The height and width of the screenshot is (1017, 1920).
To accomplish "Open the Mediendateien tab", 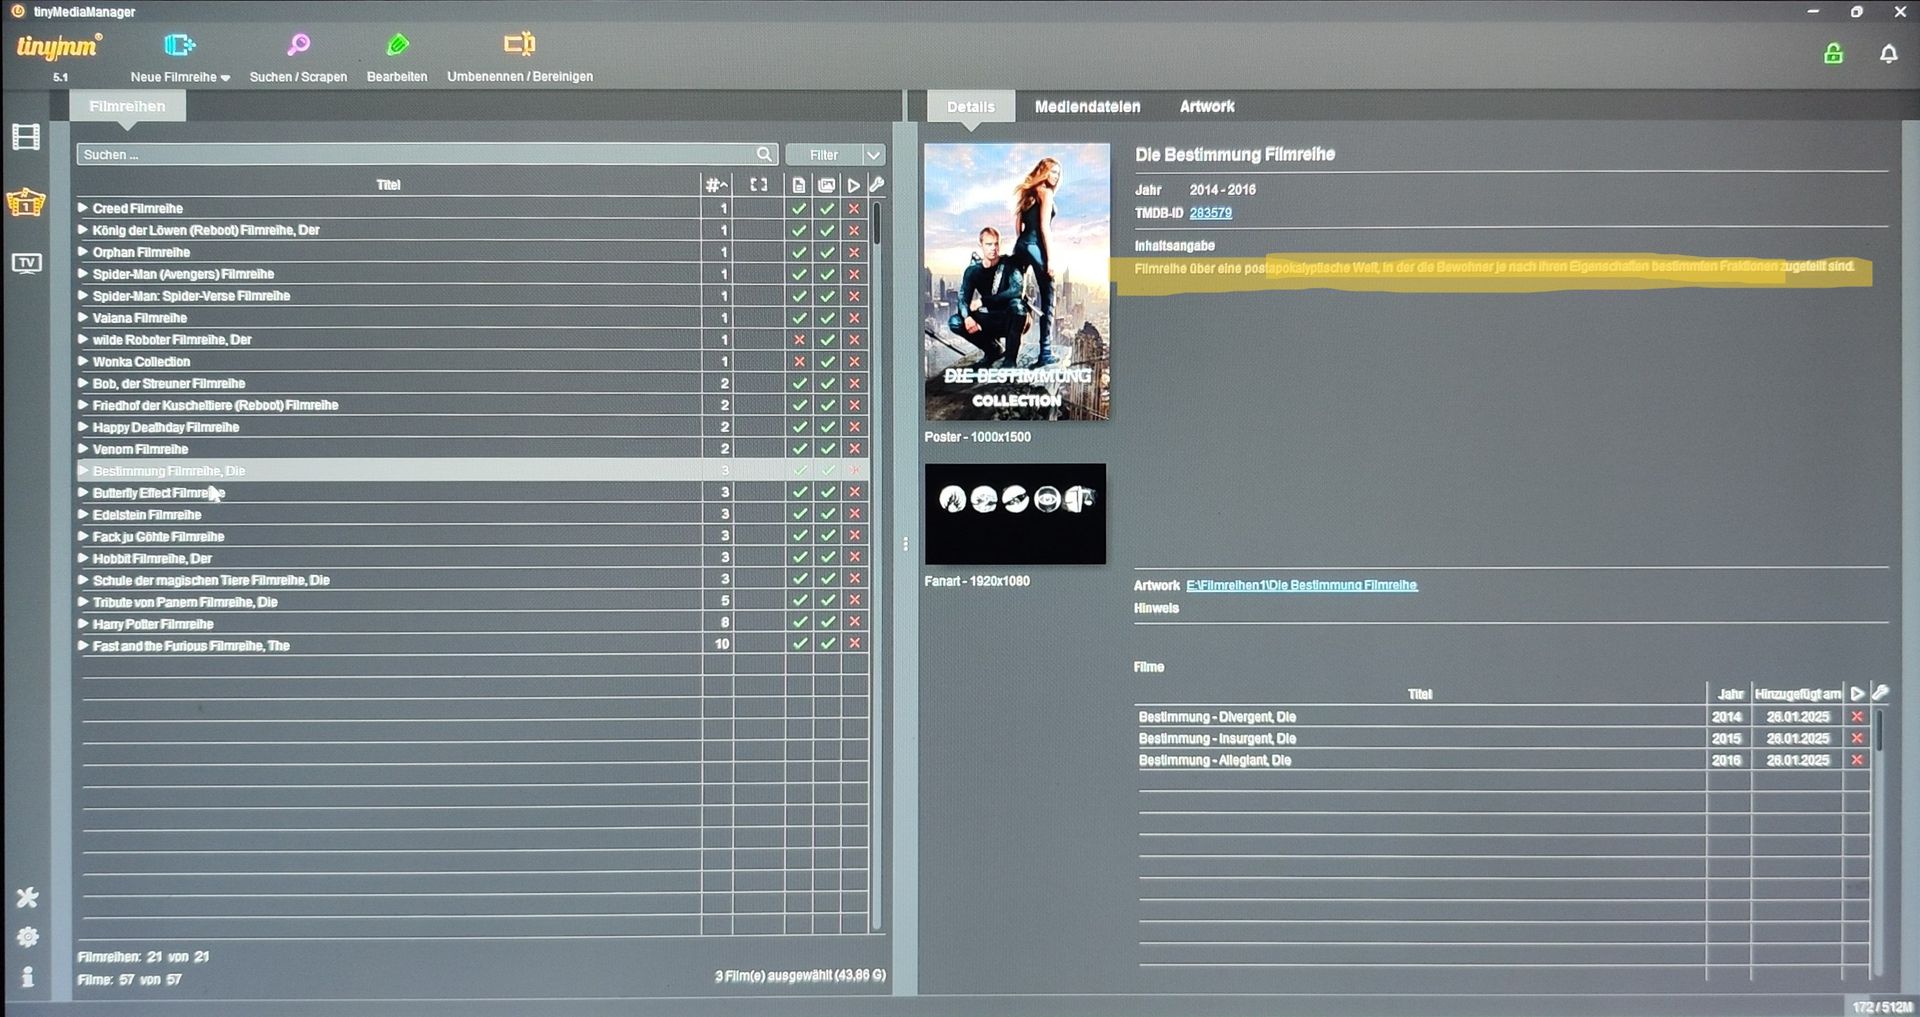I will pyautogui.click(x=1087, y=106).
